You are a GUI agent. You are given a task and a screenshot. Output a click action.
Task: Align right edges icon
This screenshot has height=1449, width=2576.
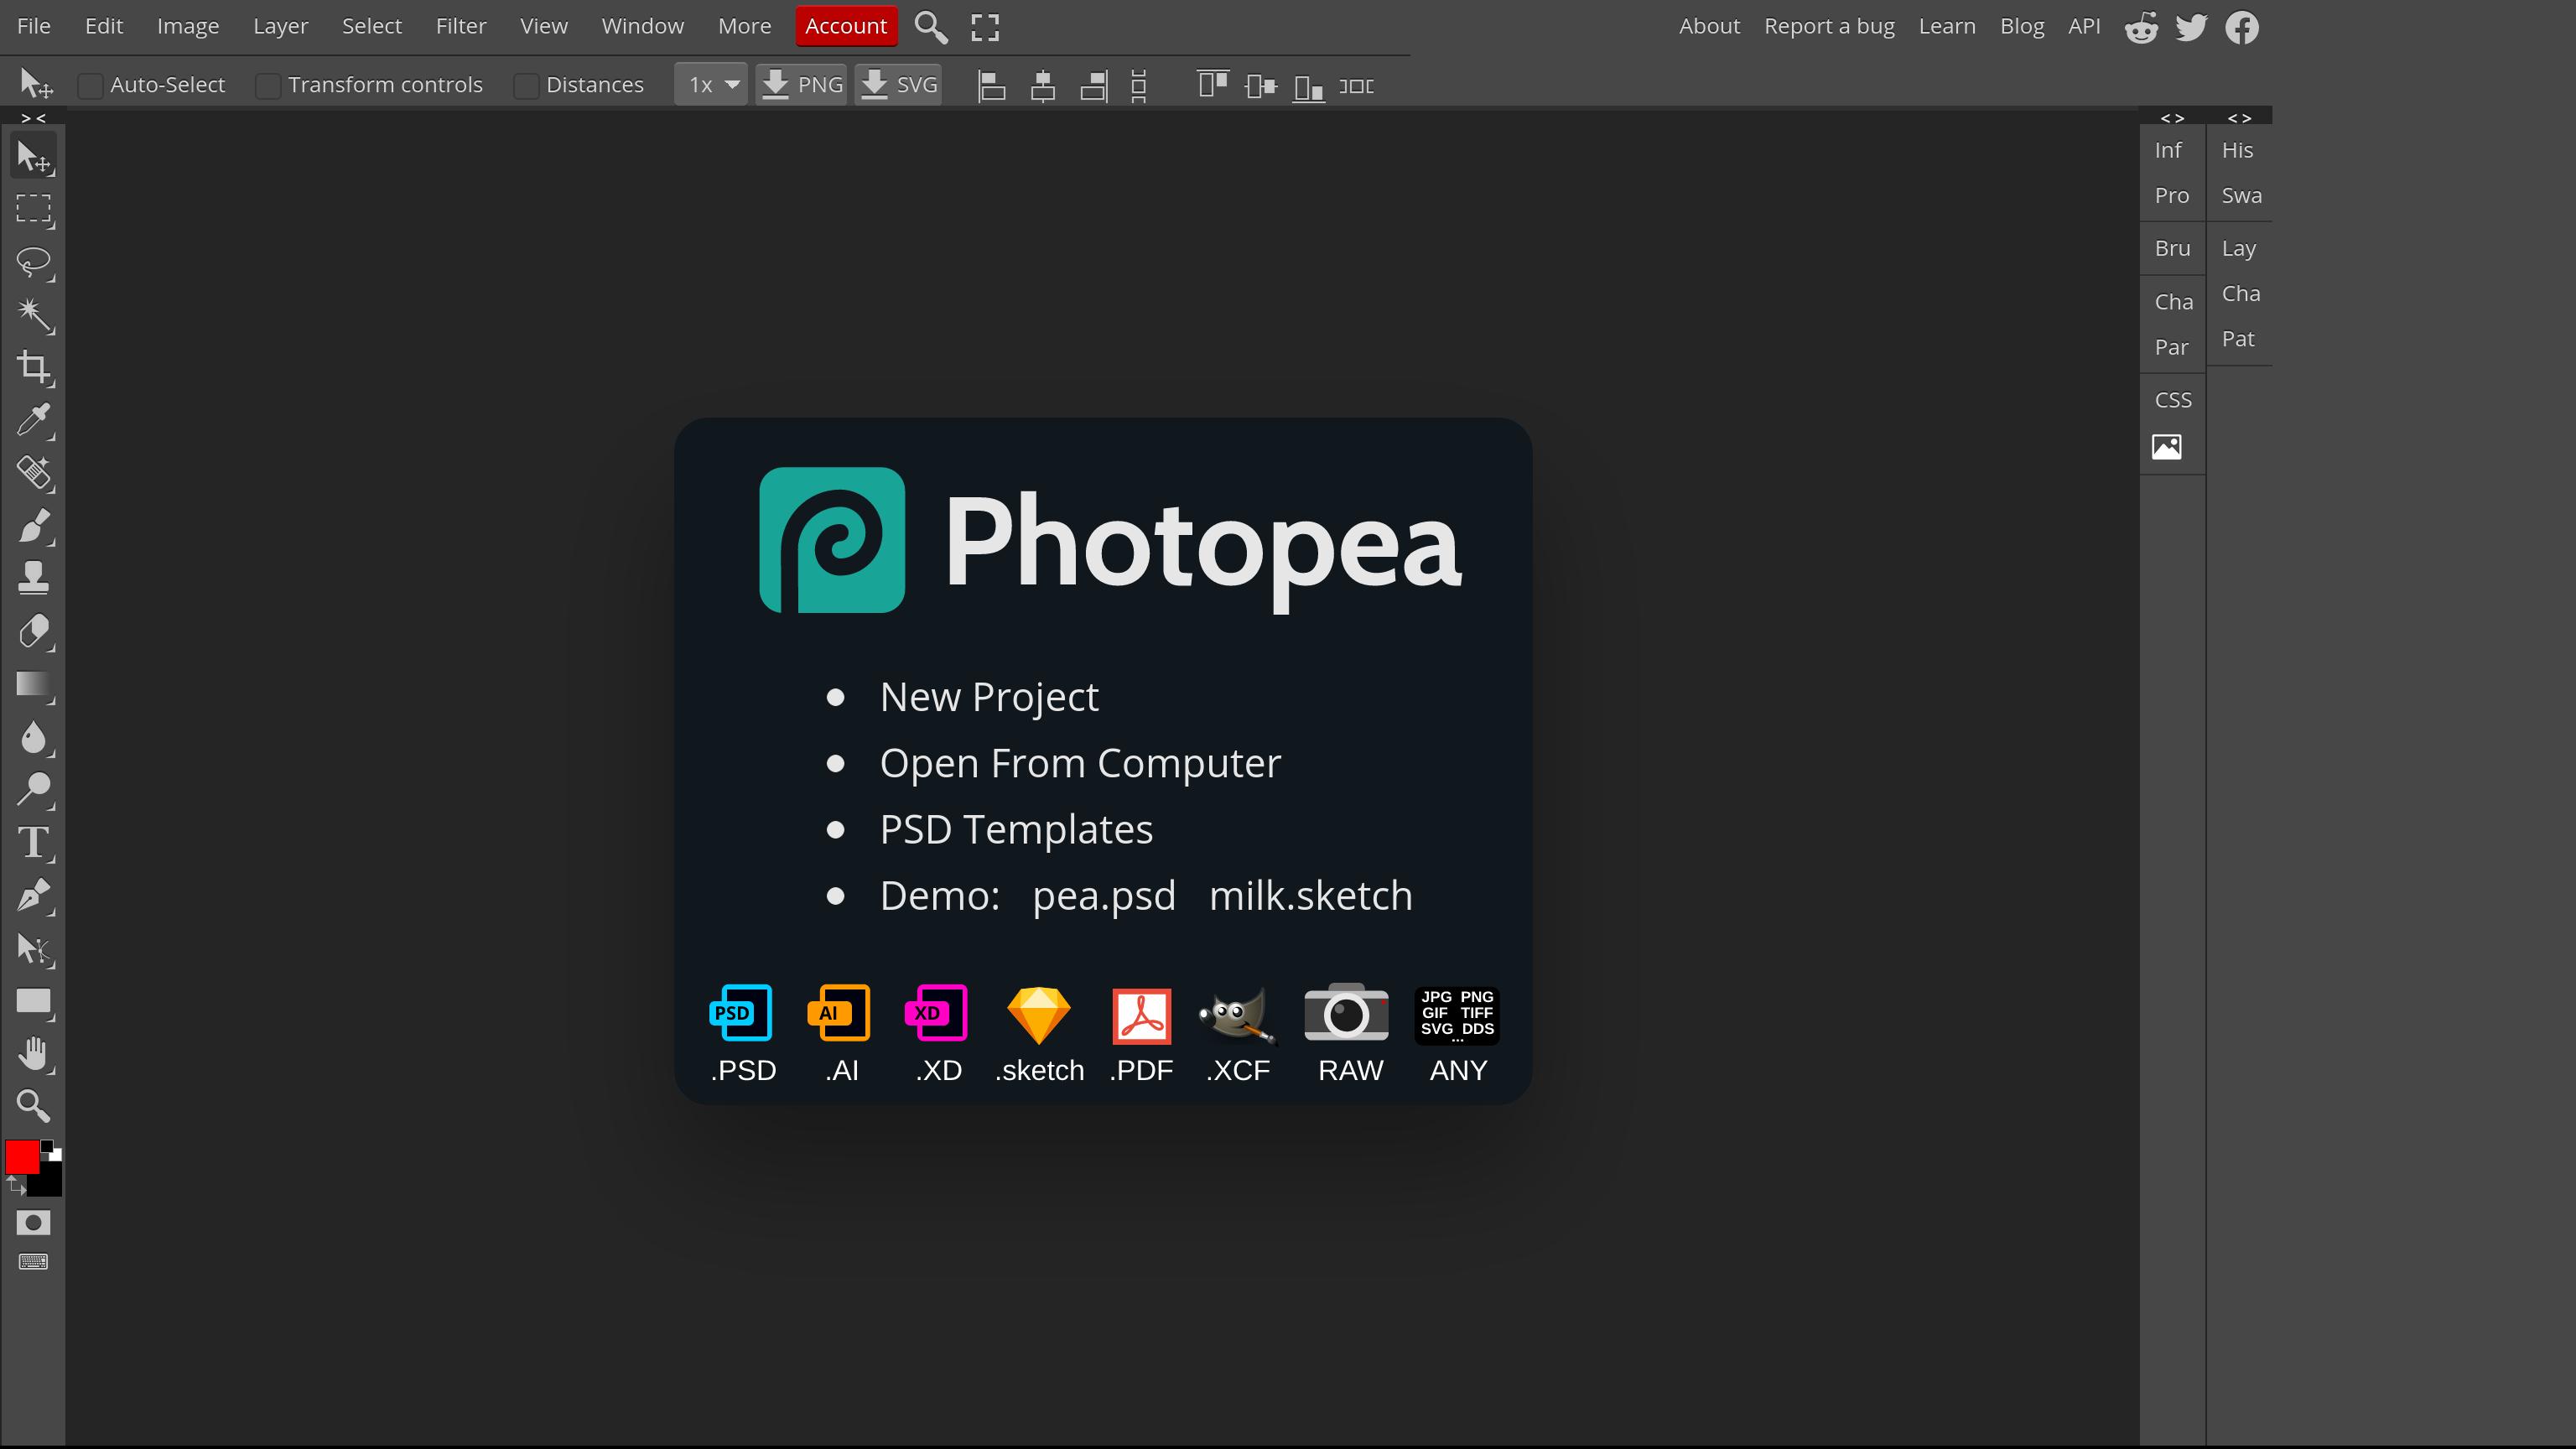coord(1094,86)
